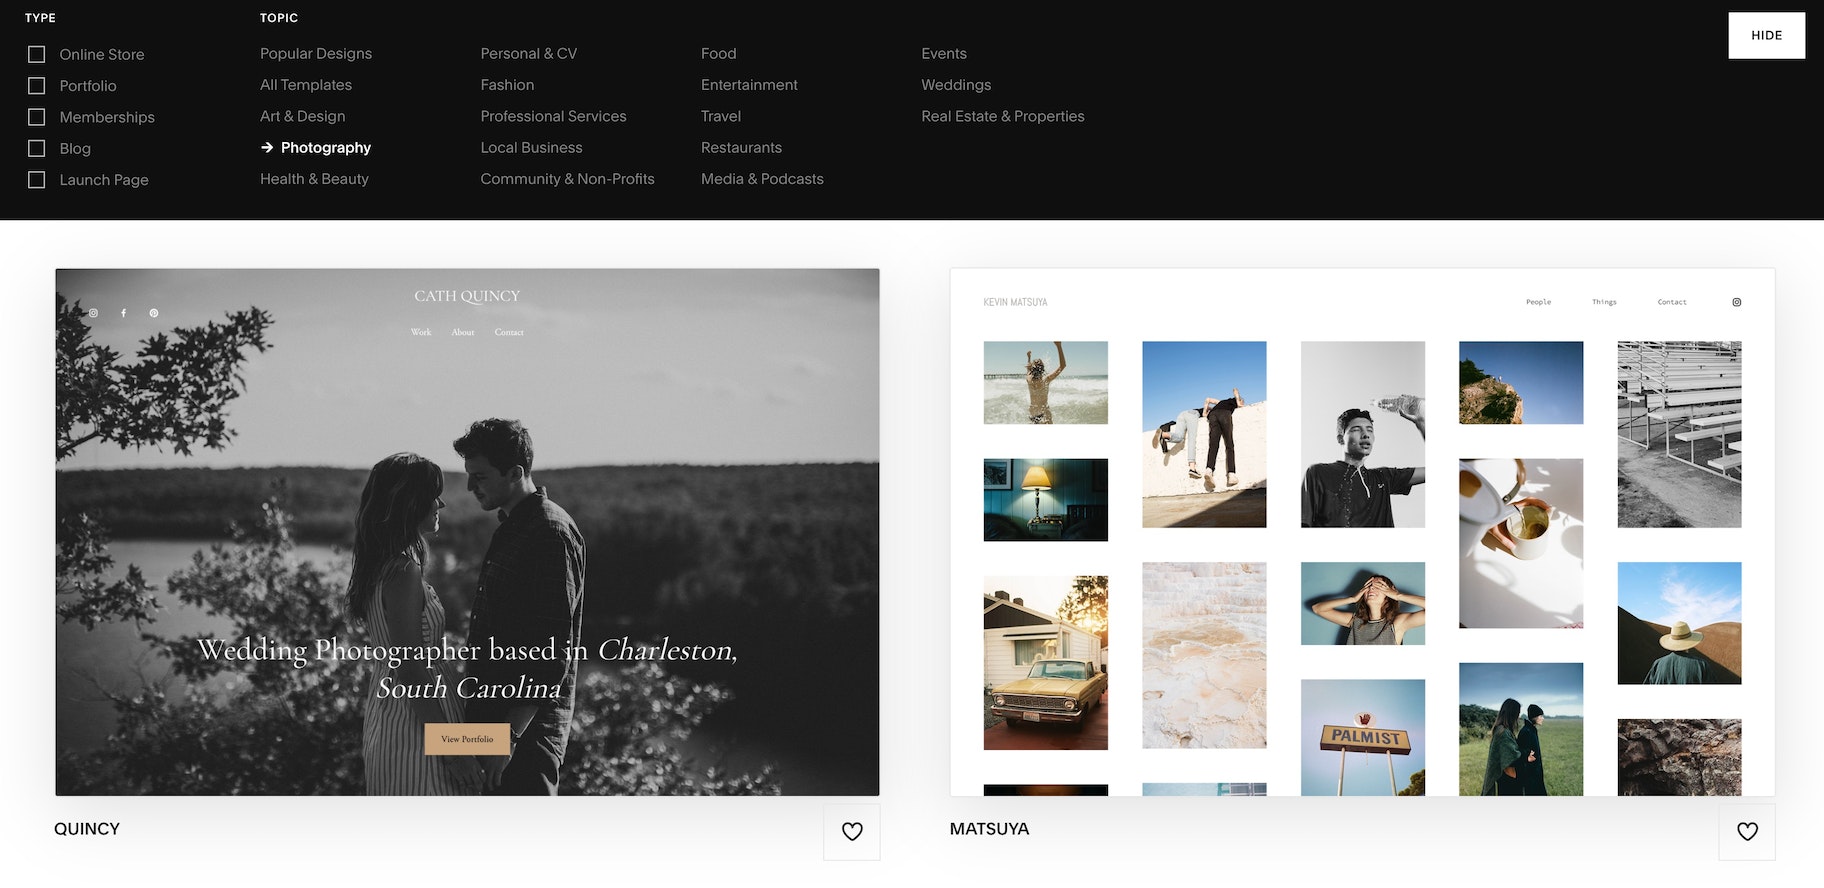Click the PALMIST sign photo thumbnail
1824x888 pixels.
pos(1362,738)
